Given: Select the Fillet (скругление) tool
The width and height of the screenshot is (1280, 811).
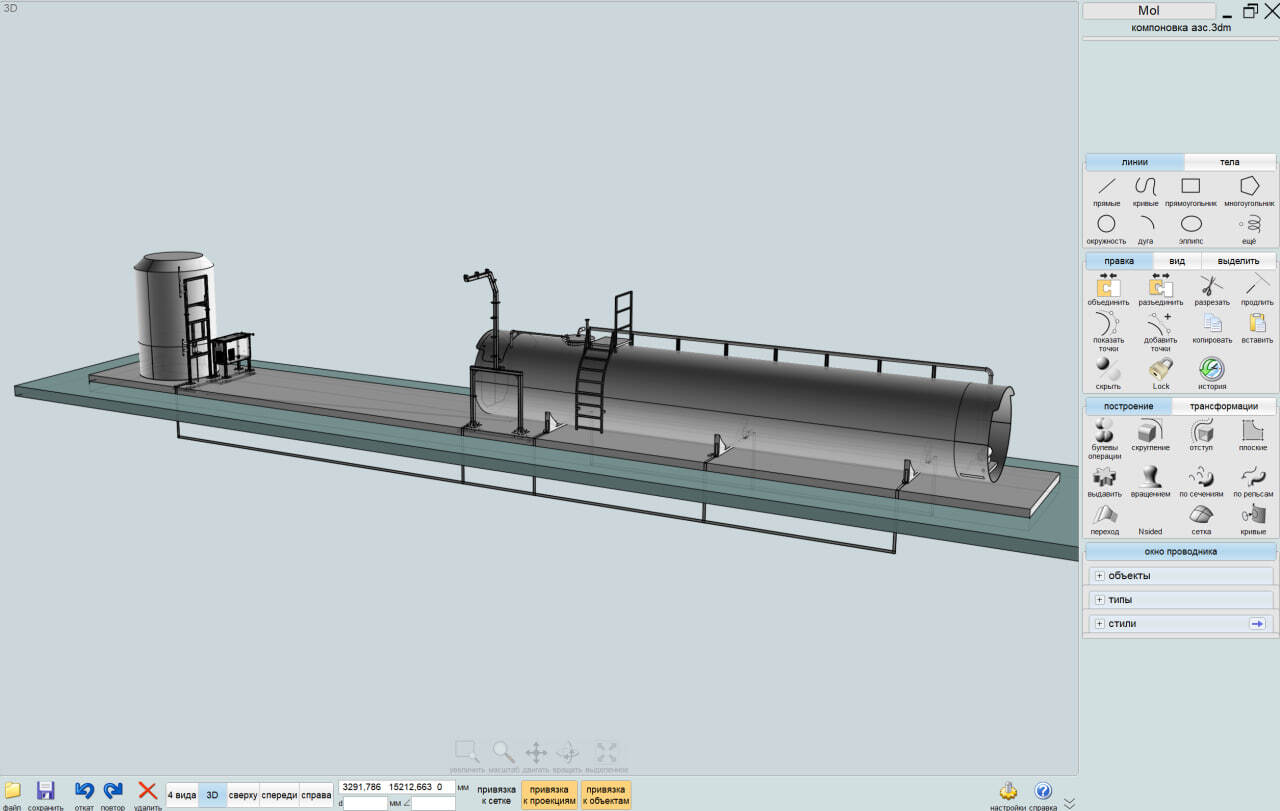Looking at the screenshot, I should 1150,433.
